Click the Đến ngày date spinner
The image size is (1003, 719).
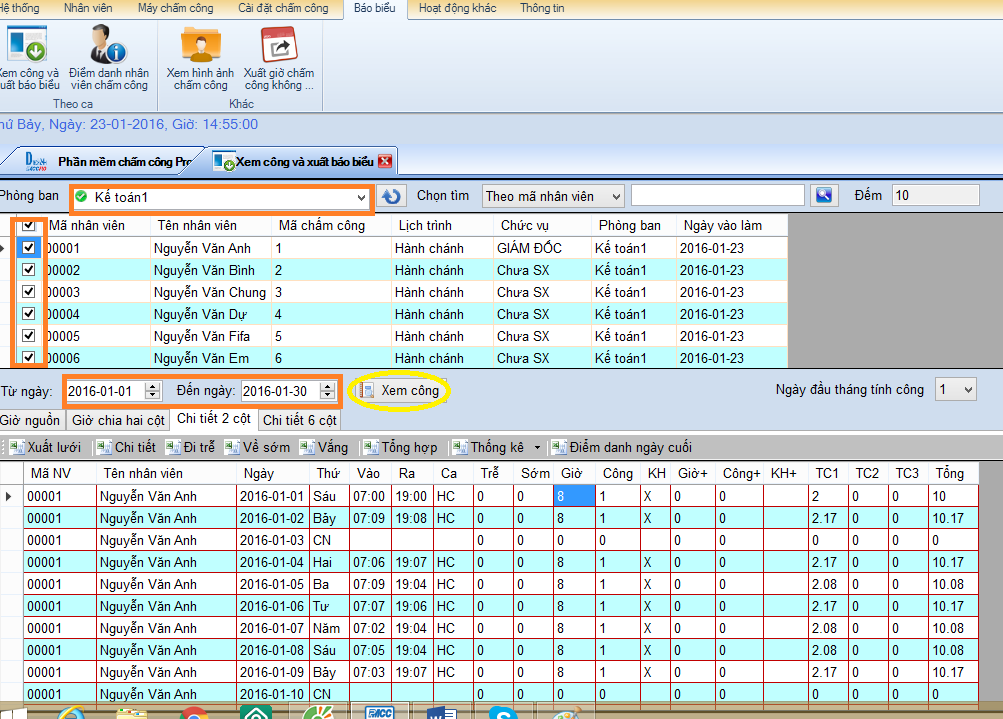tap(328, 391)
